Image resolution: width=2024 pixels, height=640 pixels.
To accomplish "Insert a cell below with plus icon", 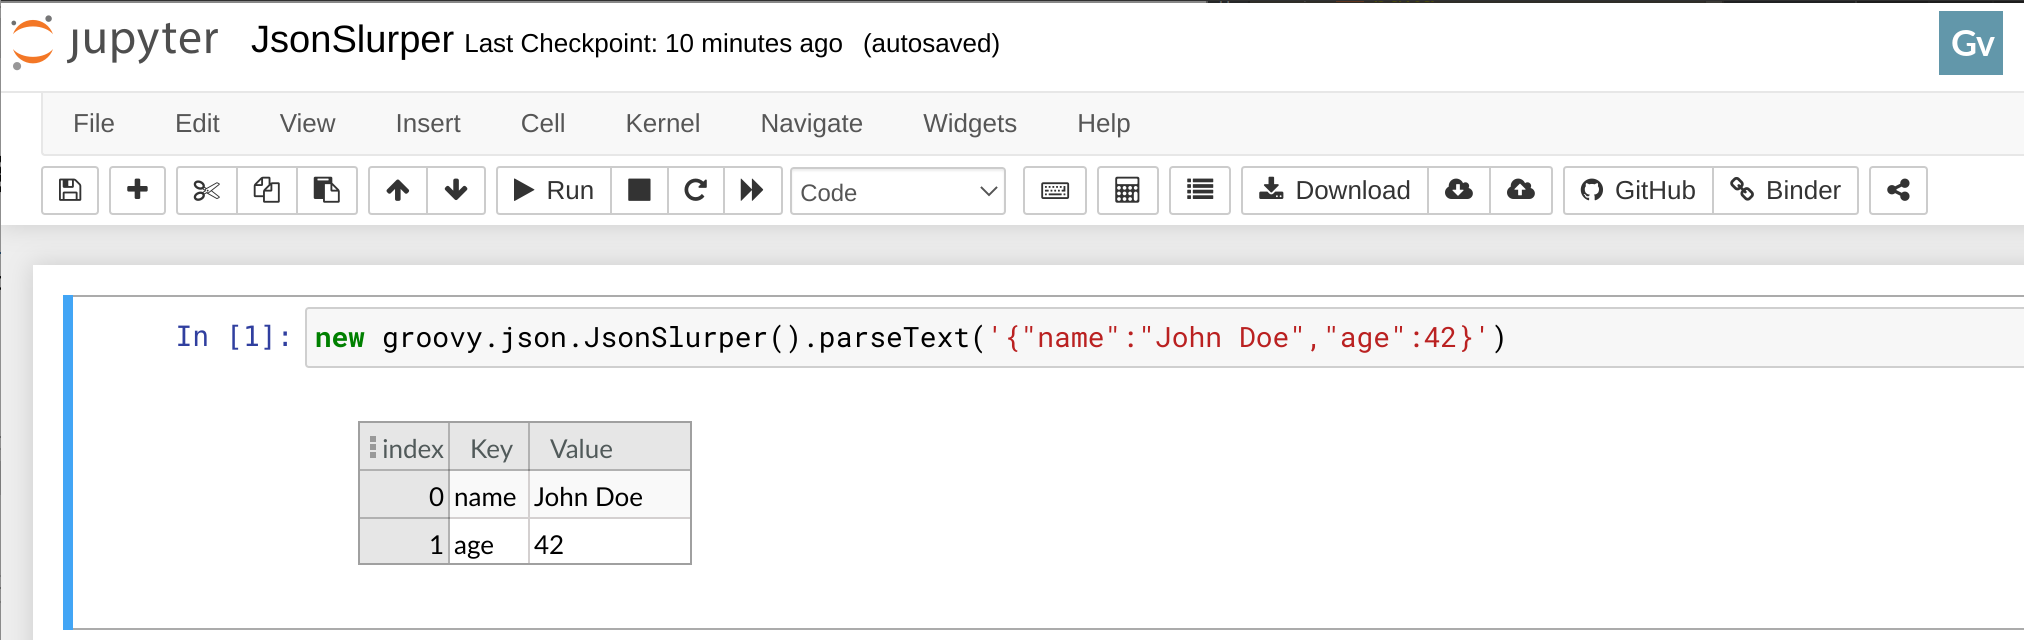I will pyautogui.click(x=137, y=190).
